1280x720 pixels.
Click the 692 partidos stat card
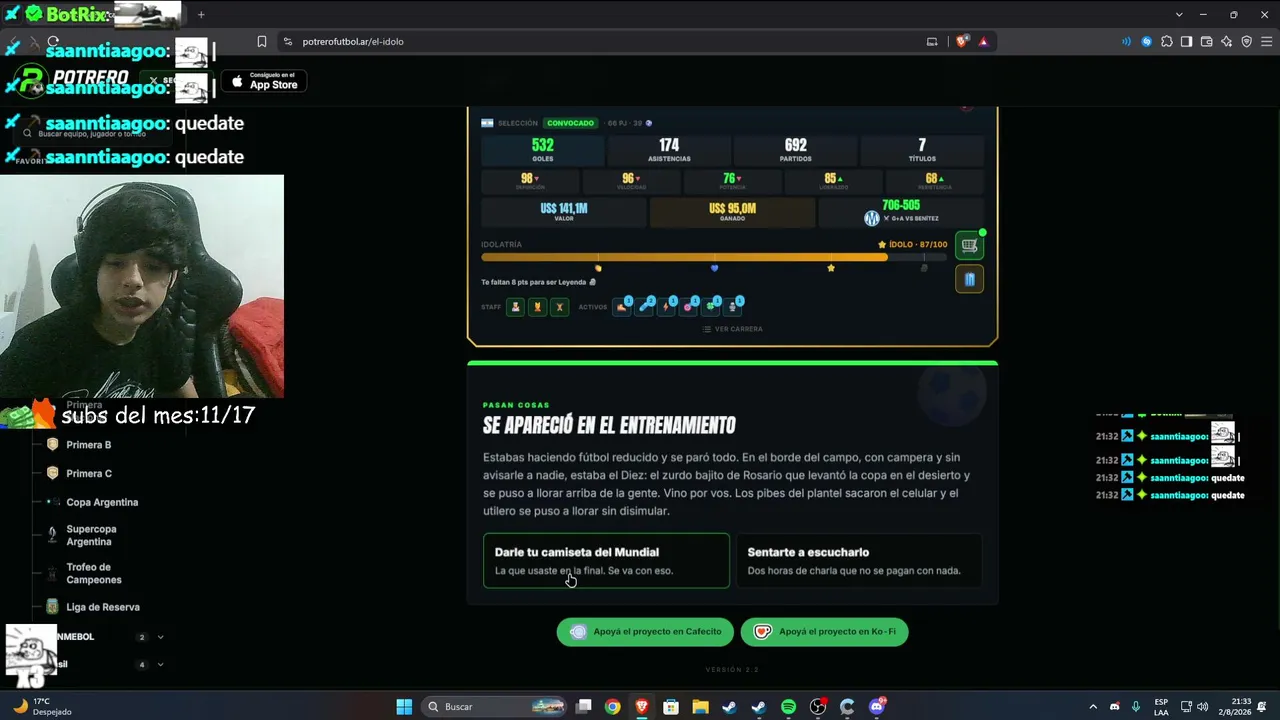coord(796,150)
